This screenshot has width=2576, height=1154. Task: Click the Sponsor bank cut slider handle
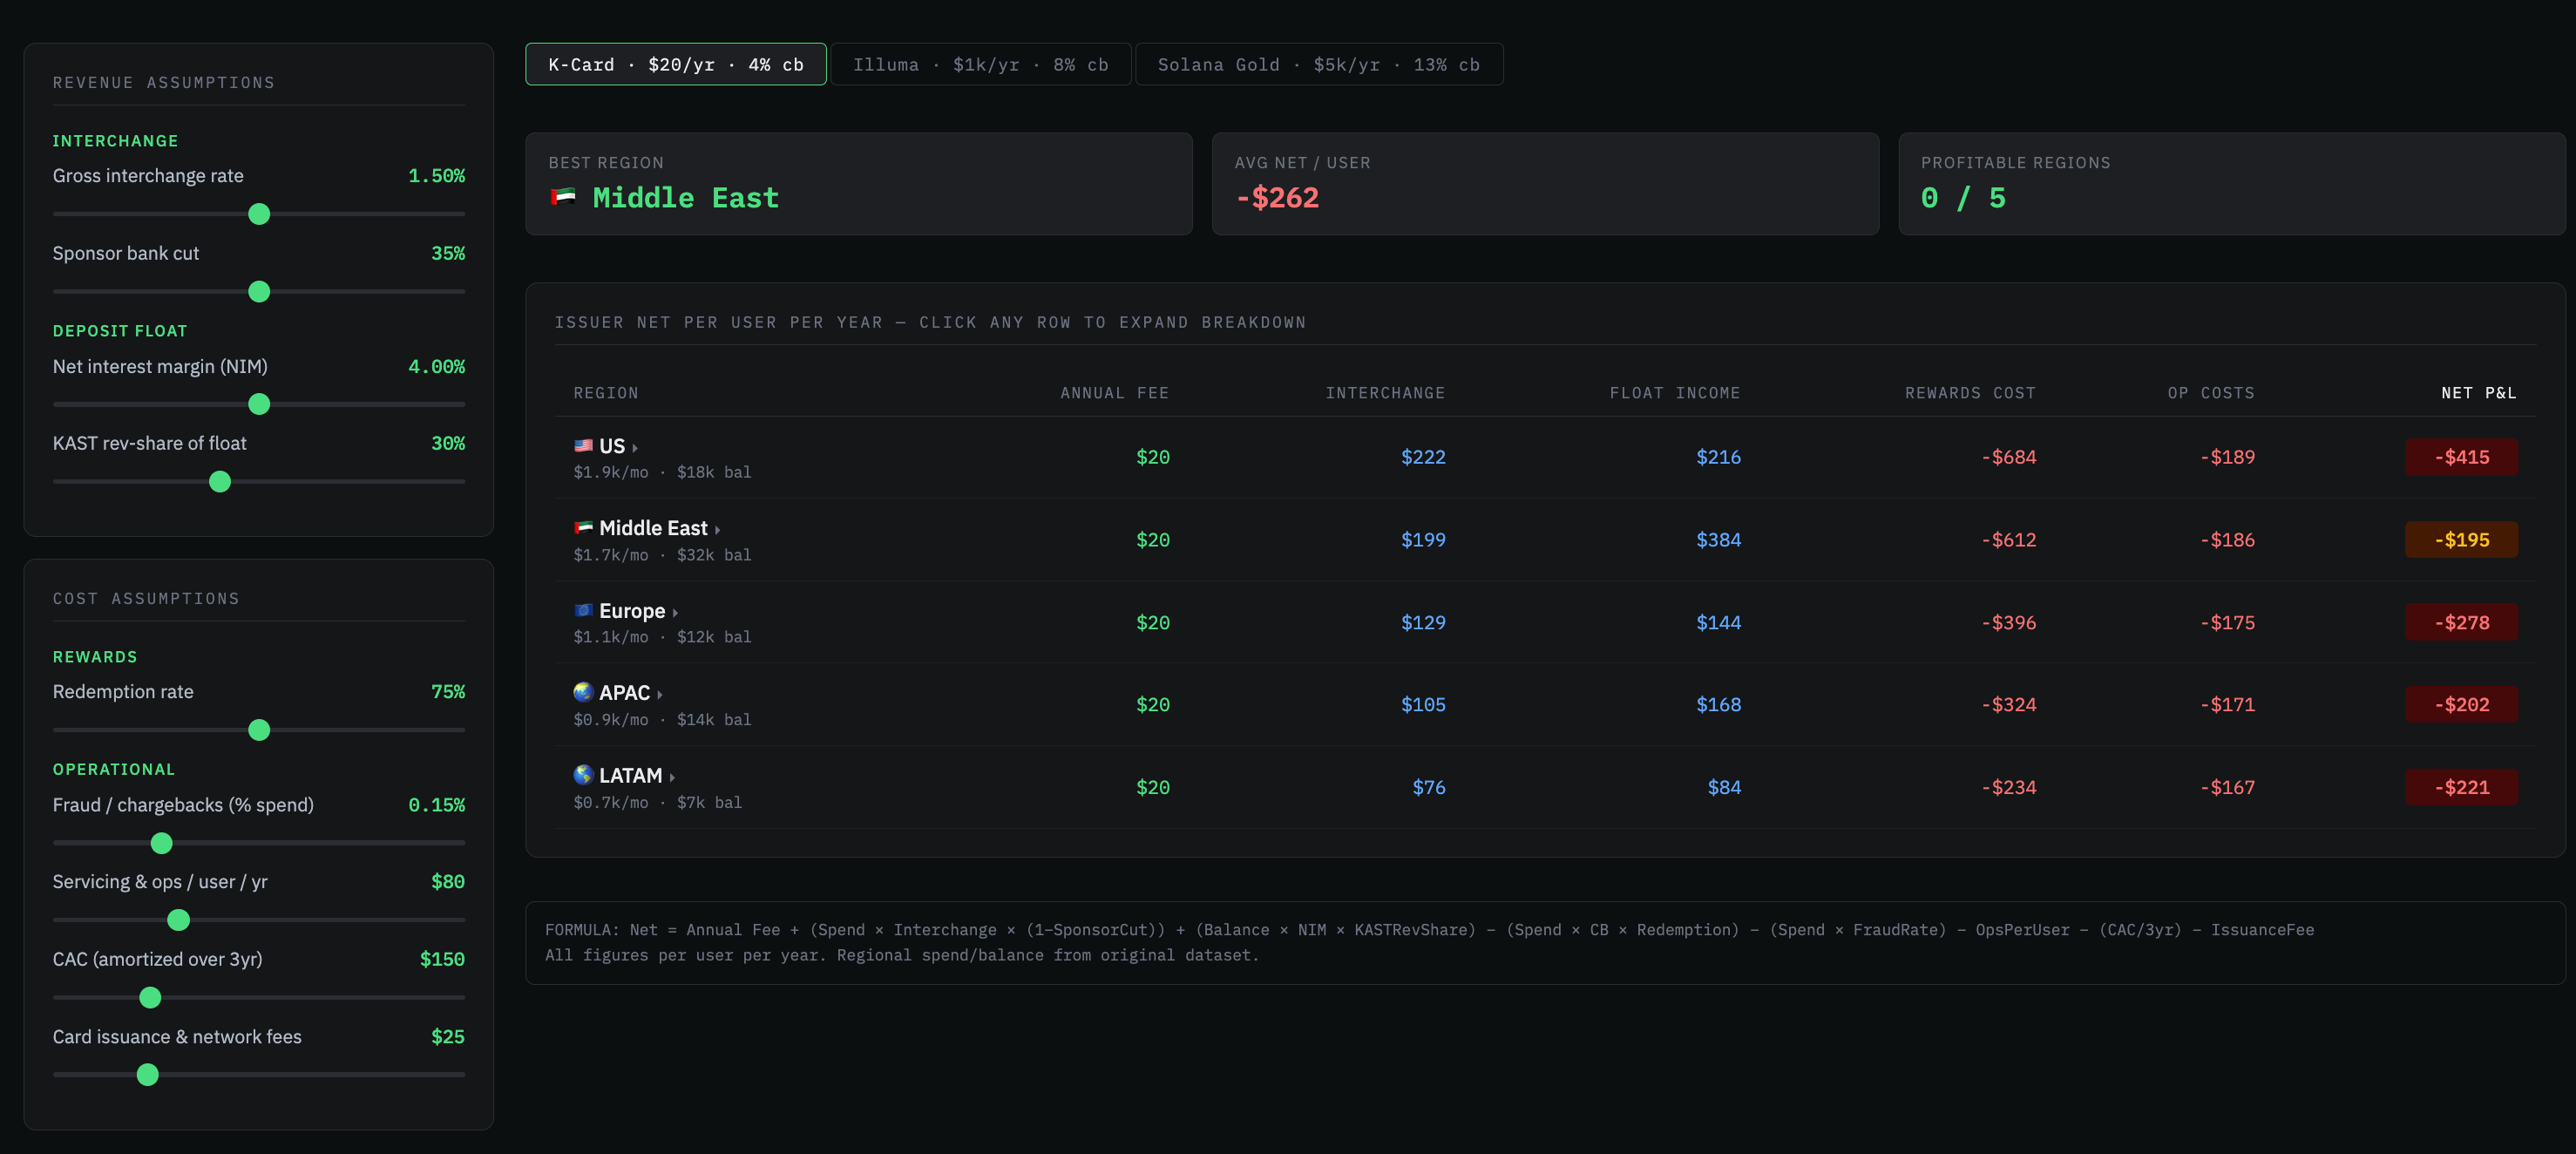(x=259, y=292)
